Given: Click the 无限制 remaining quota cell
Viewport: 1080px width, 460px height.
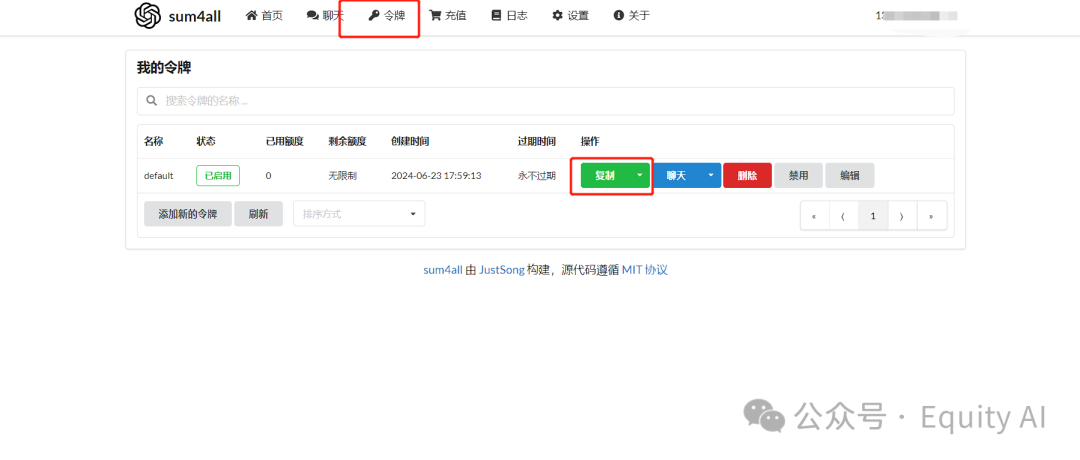Looking at the screenshot, I should pyautogui.click(x=342, y=176).
